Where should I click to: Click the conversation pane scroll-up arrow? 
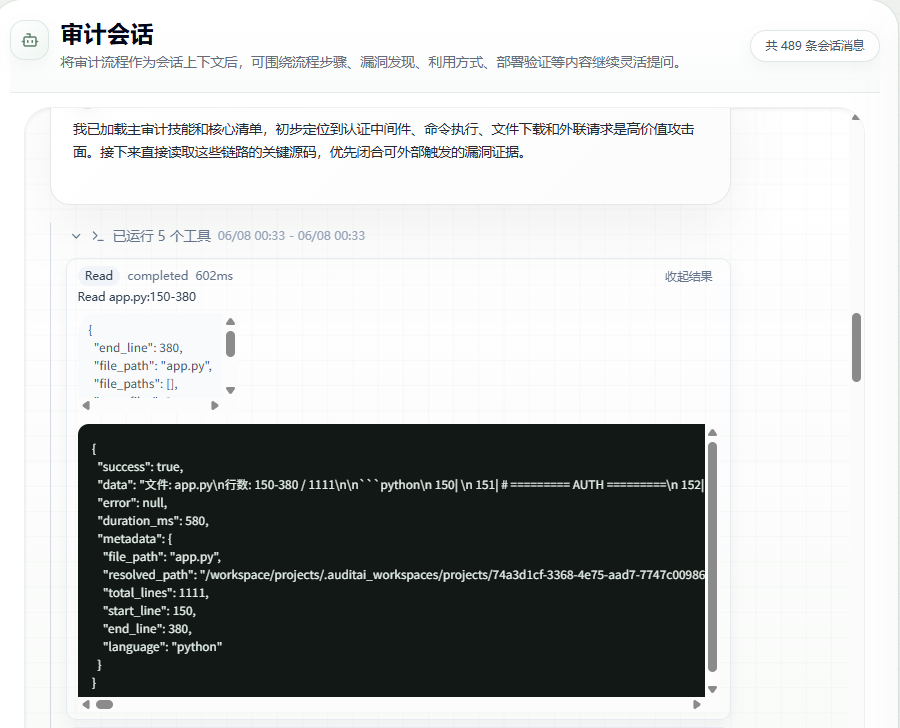click(856, 117)
